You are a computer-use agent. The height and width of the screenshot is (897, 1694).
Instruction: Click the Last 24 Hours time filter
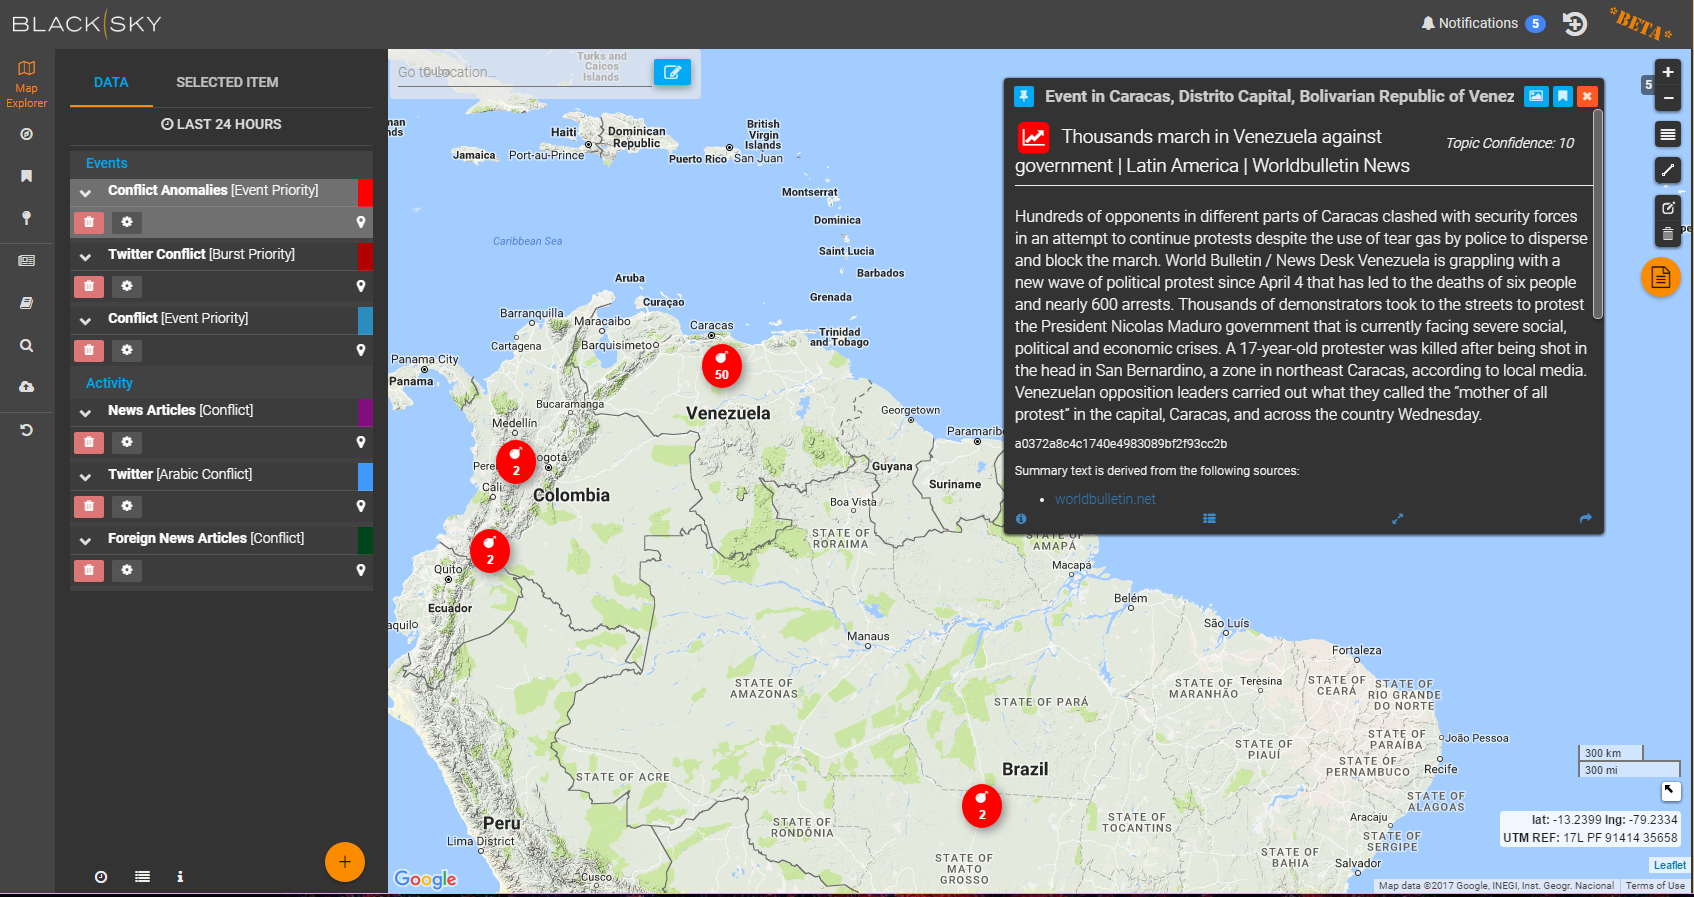tap(221, 124)
